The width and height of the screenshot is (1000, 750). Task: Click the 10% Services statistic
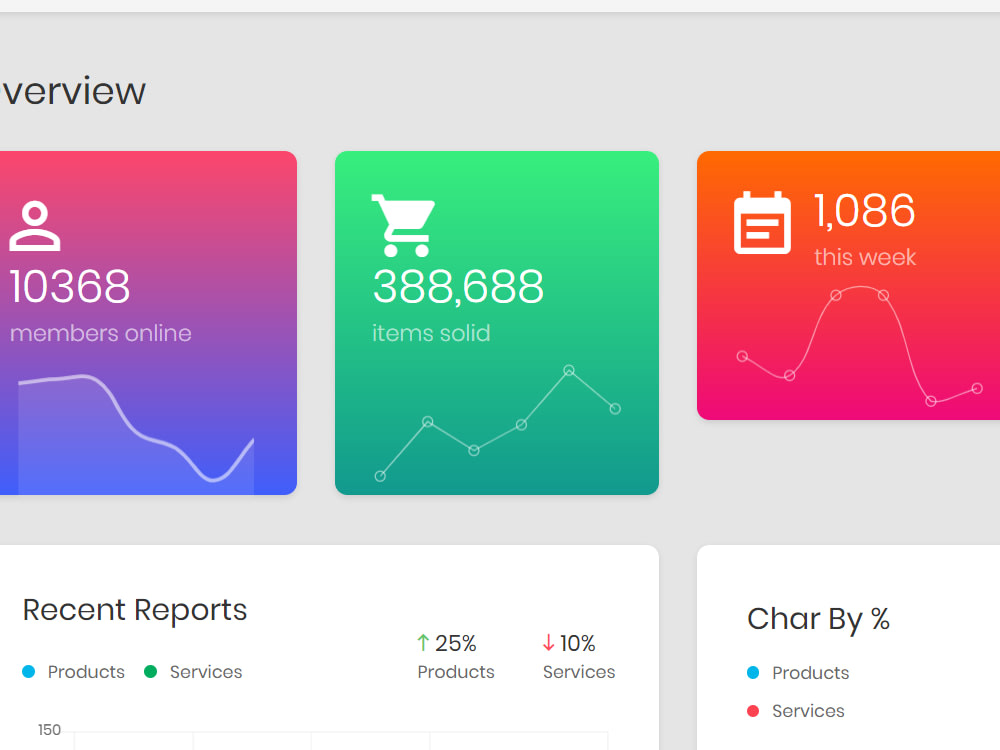[x=578, y=657]
